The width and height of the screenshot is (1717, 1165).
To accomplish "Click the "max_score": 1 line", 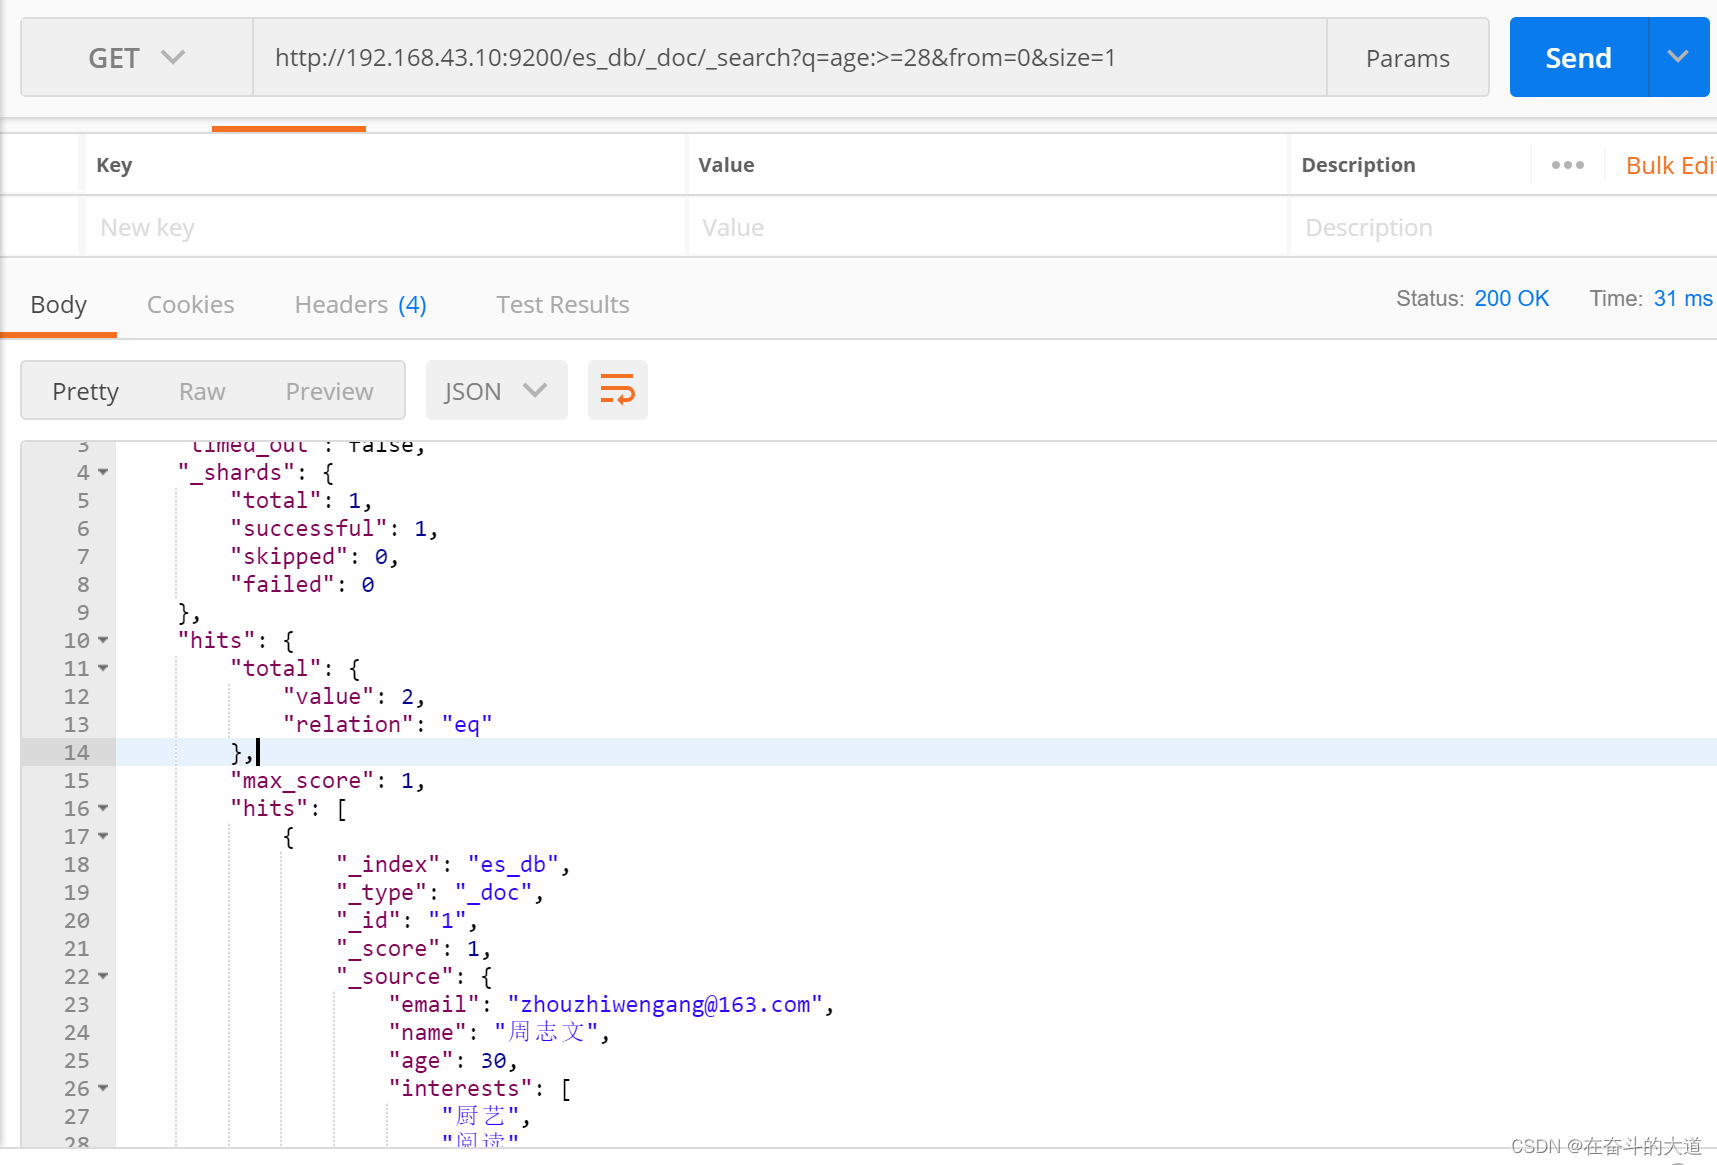I will coord(327,780).
